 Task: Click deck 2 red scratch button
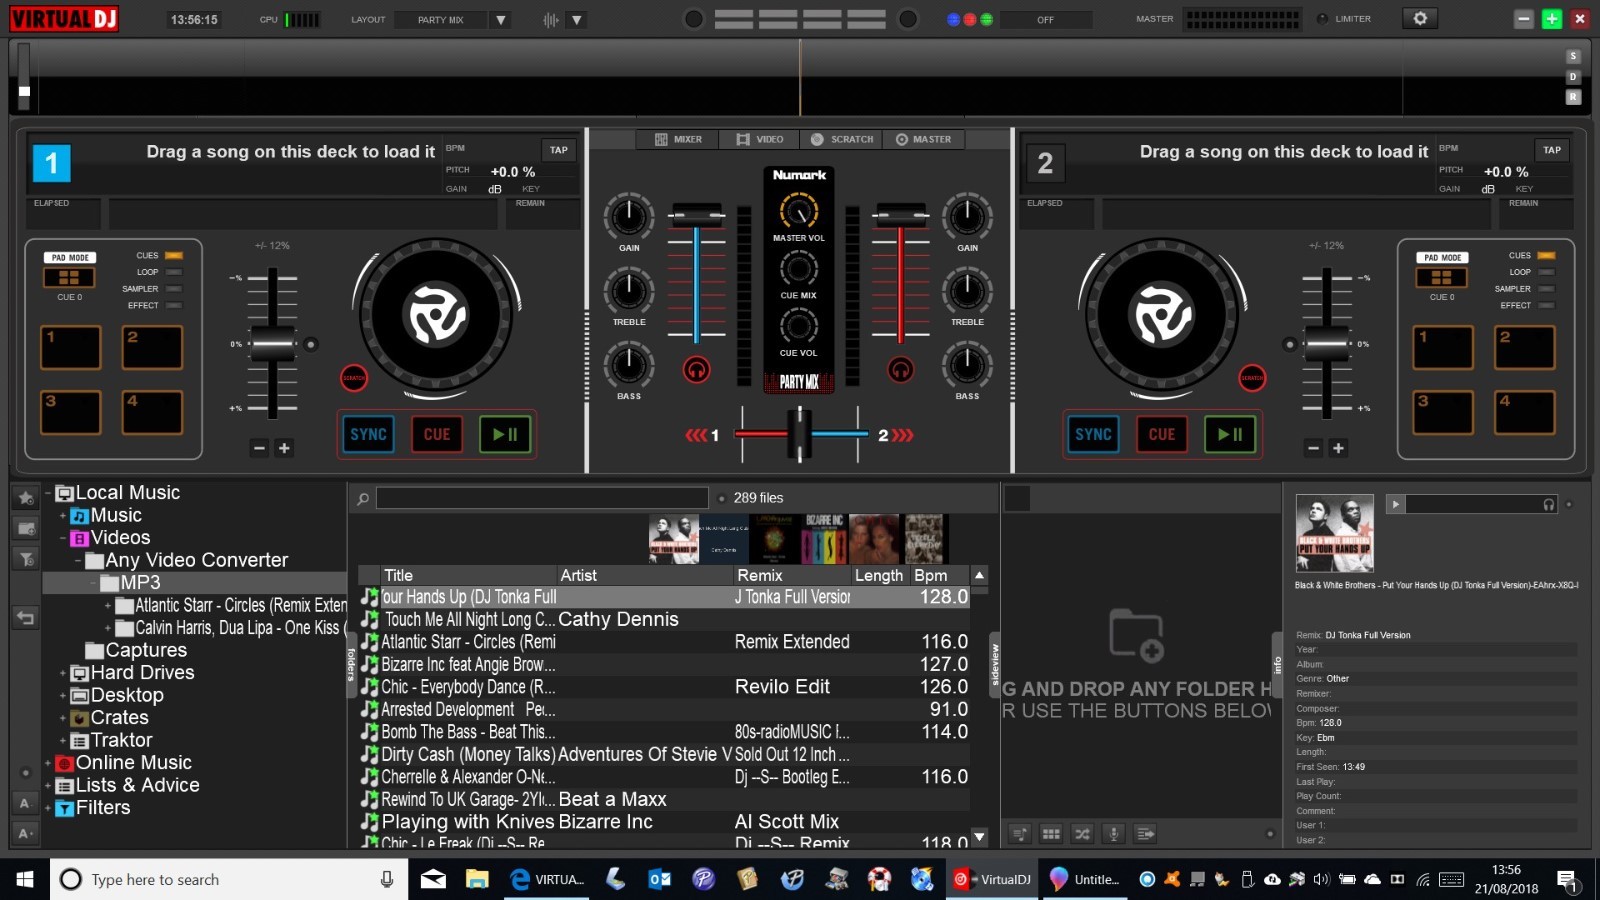(1252, 377)
